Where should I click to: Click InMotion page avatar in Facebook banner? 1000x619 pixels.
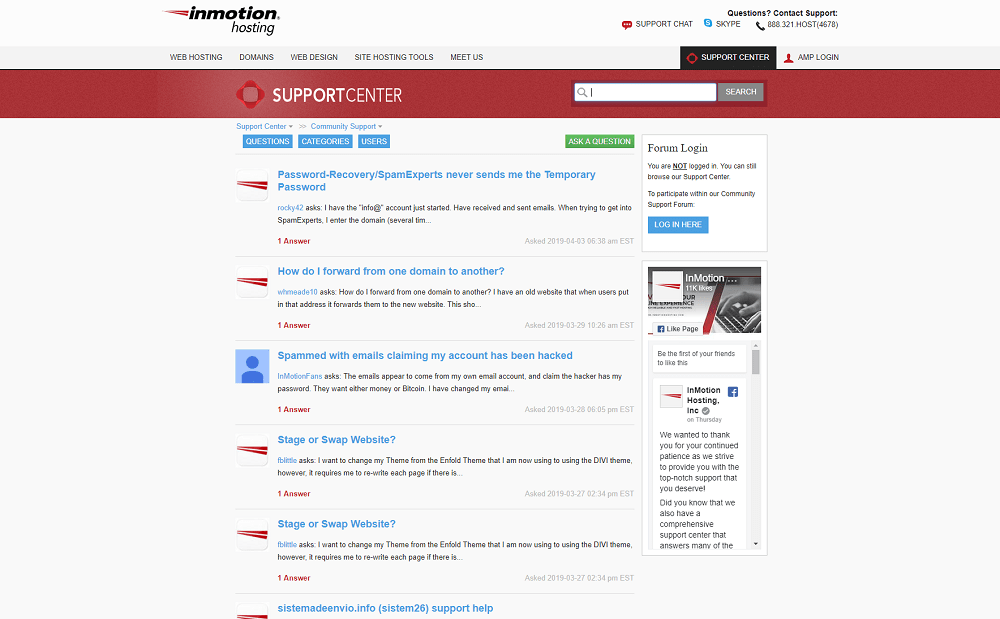tap(668, 286)
